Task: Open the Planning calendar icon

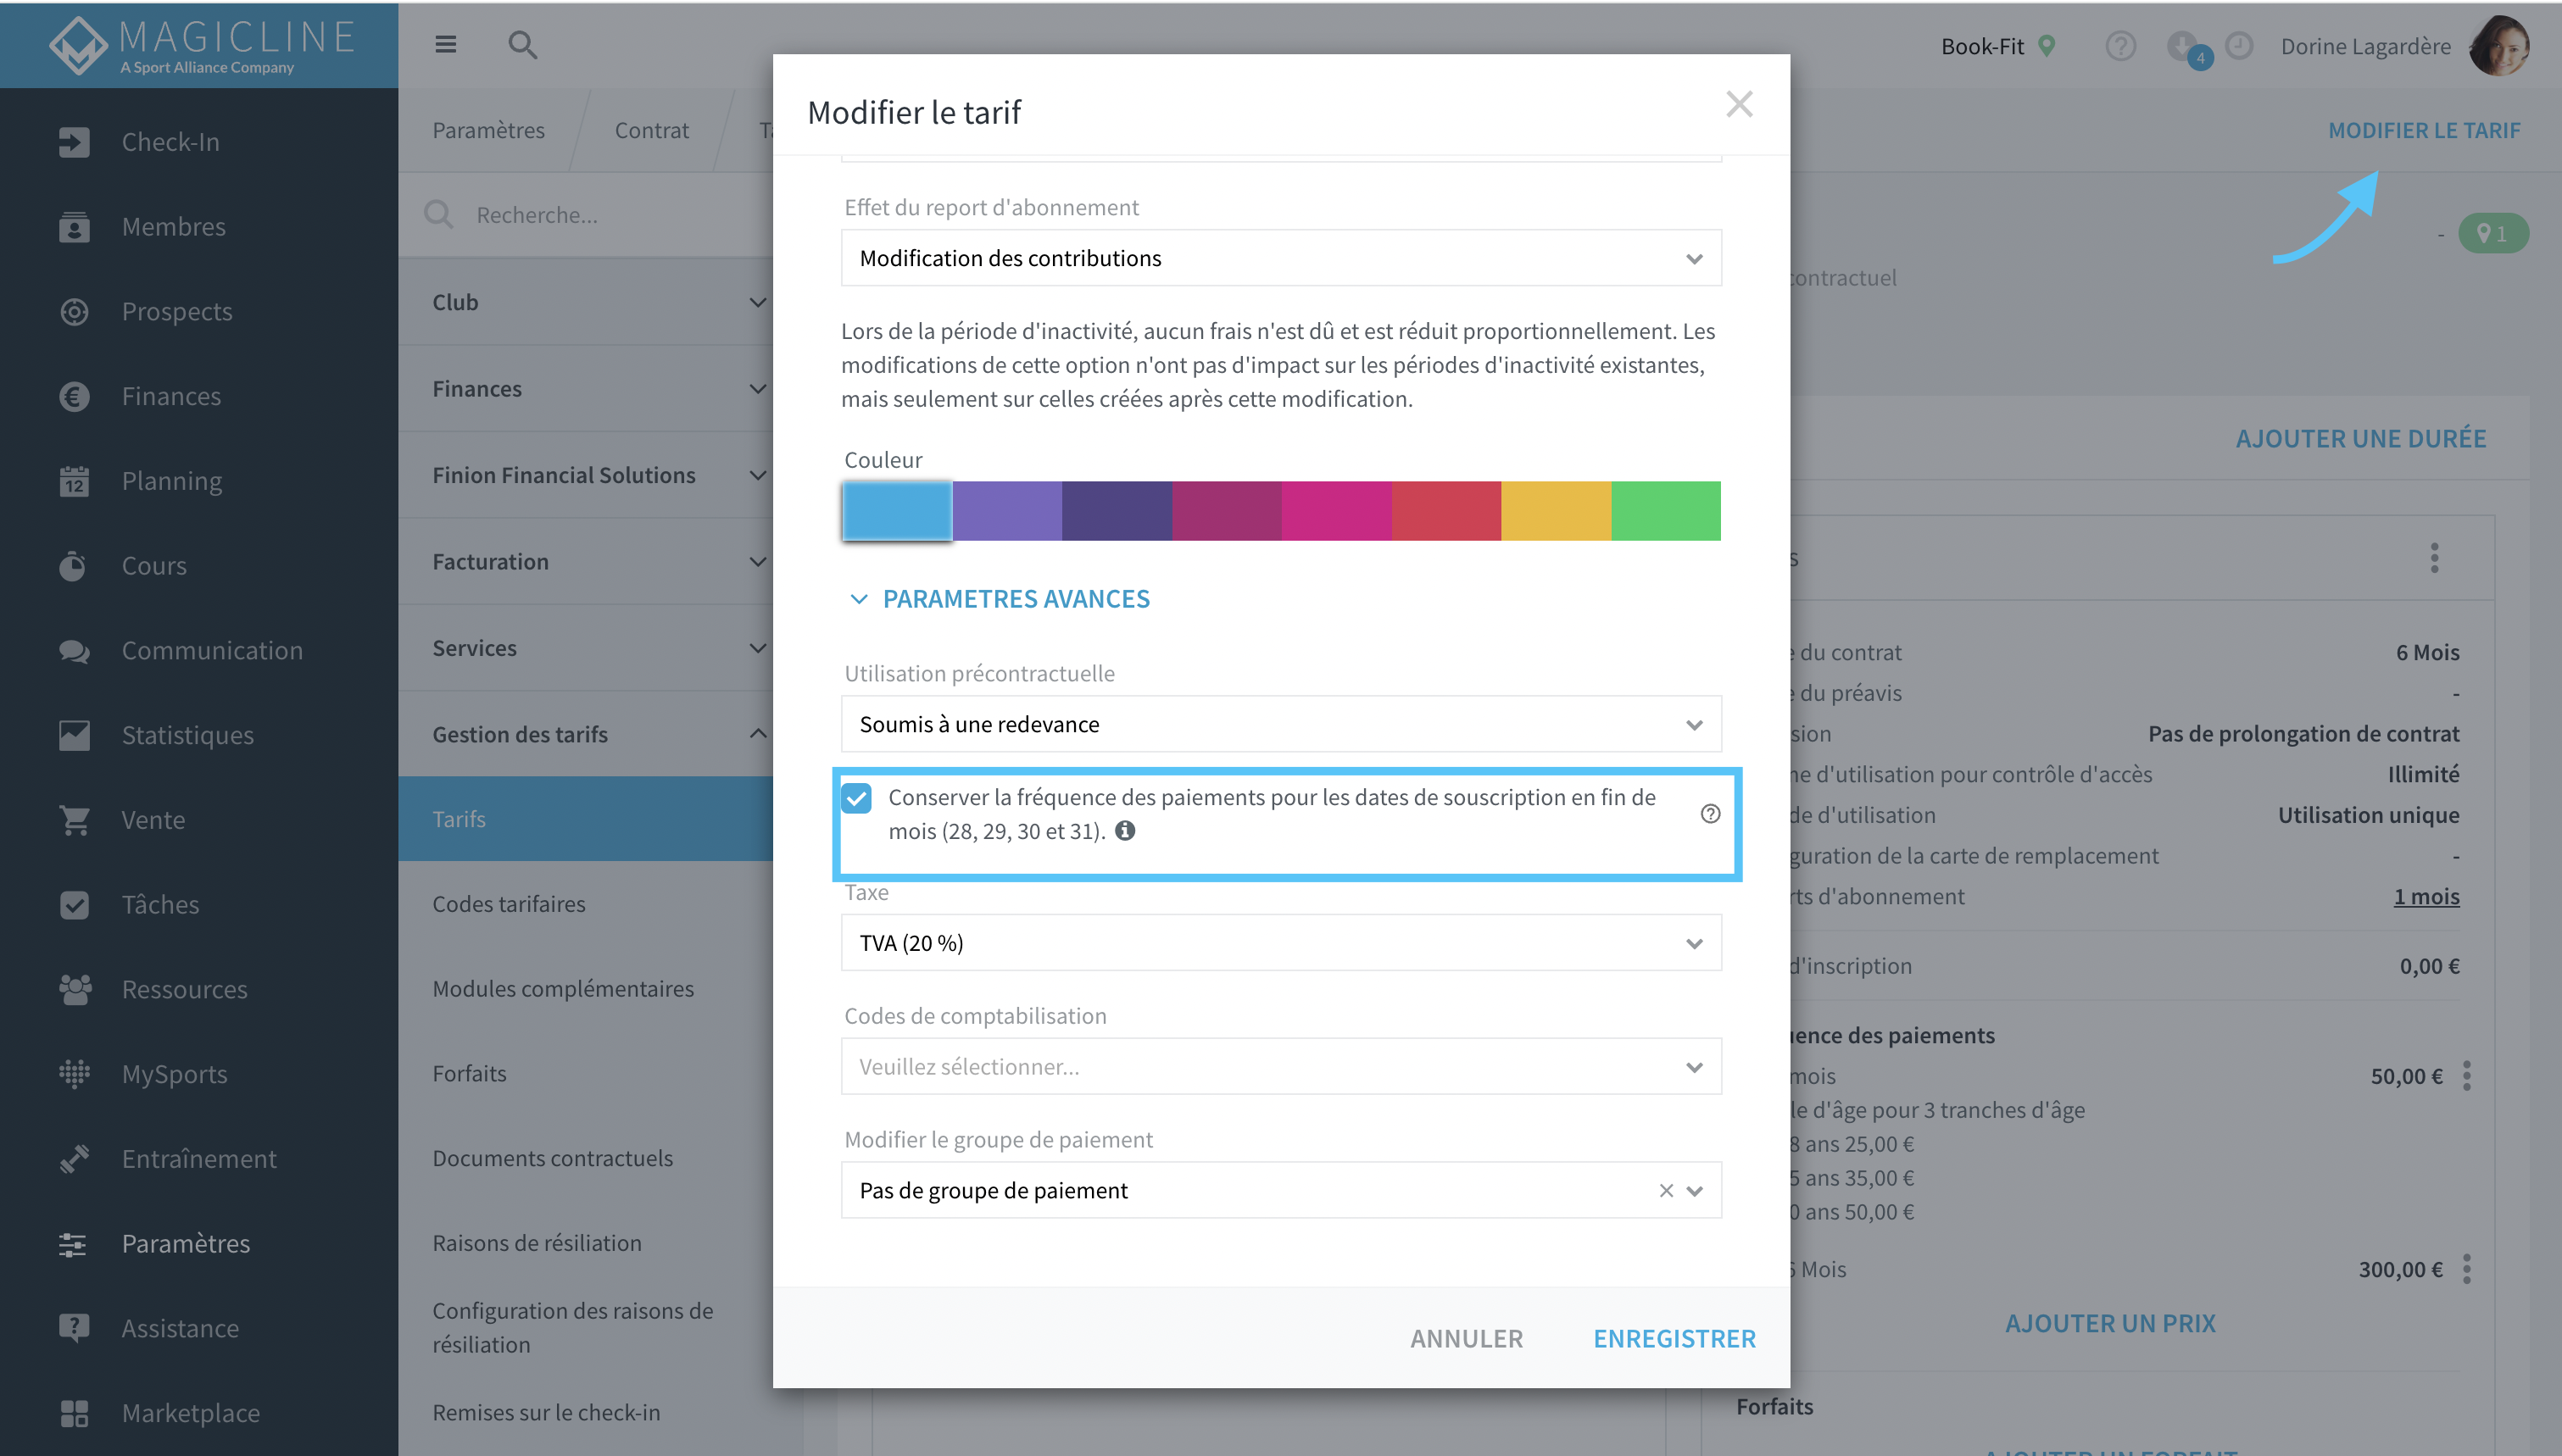Action: 74,481
